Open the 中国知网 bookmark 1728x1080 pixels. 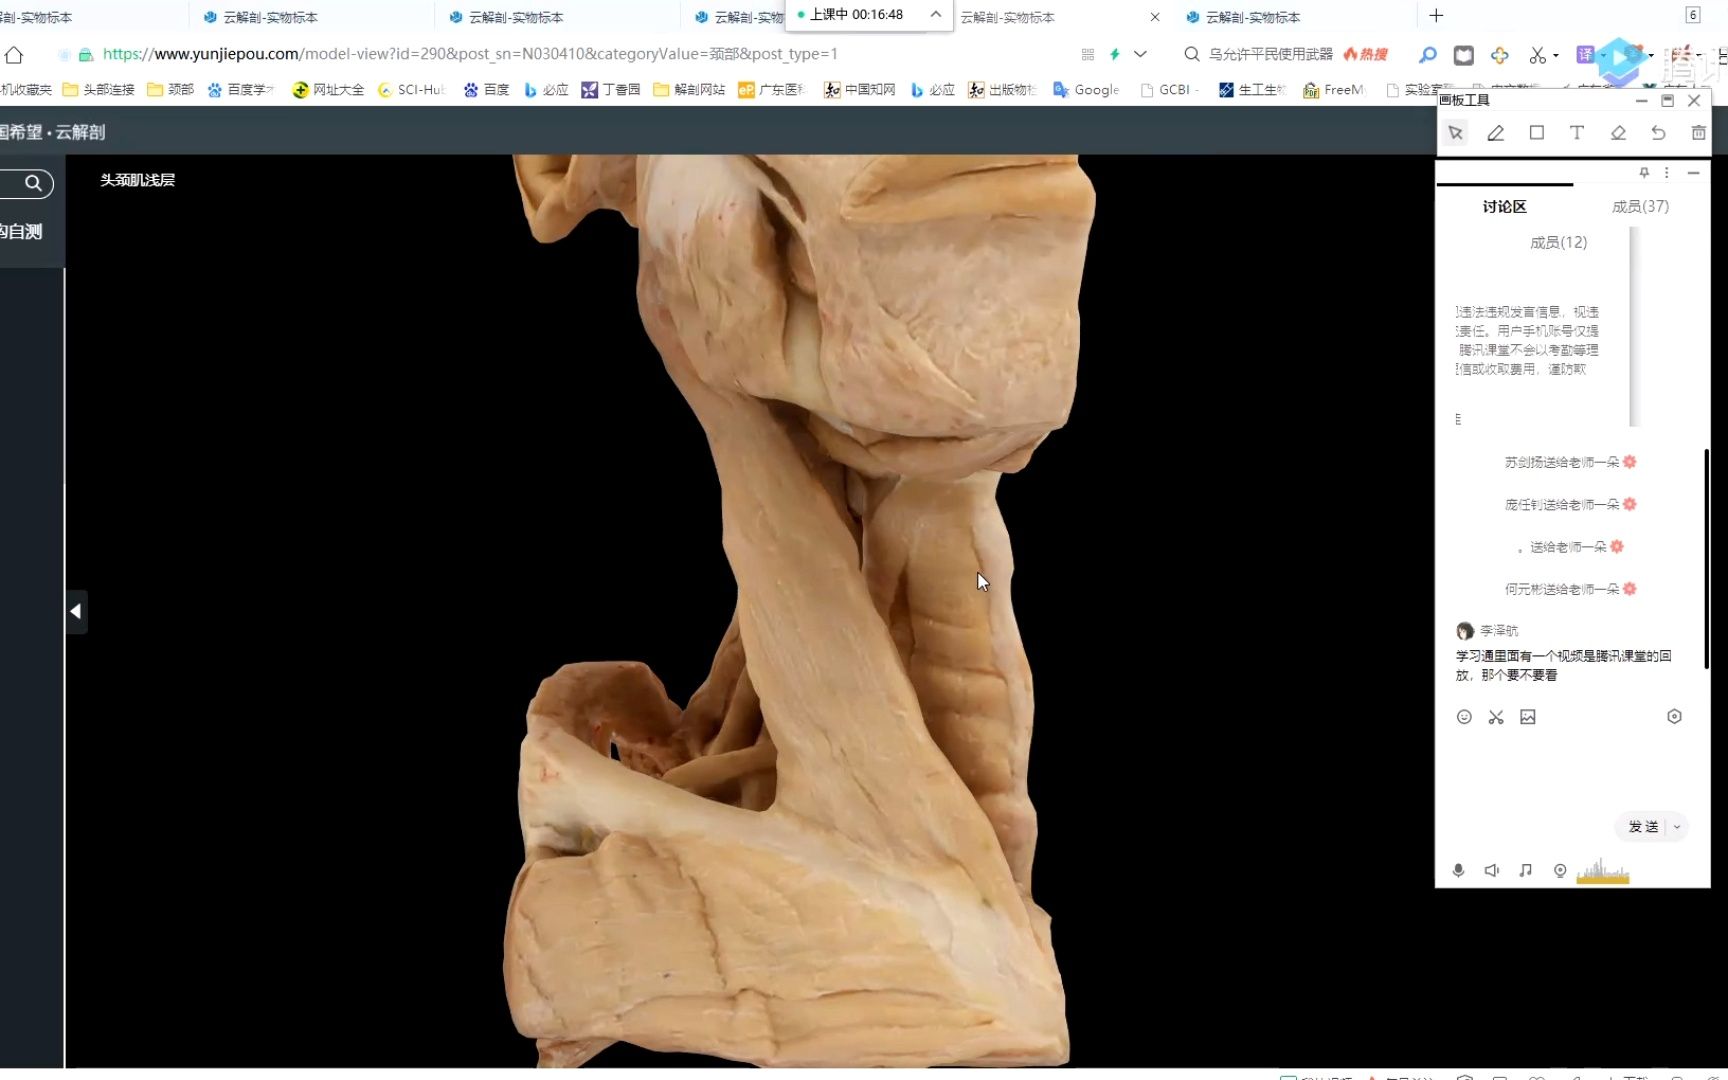(x=859, y=90)
